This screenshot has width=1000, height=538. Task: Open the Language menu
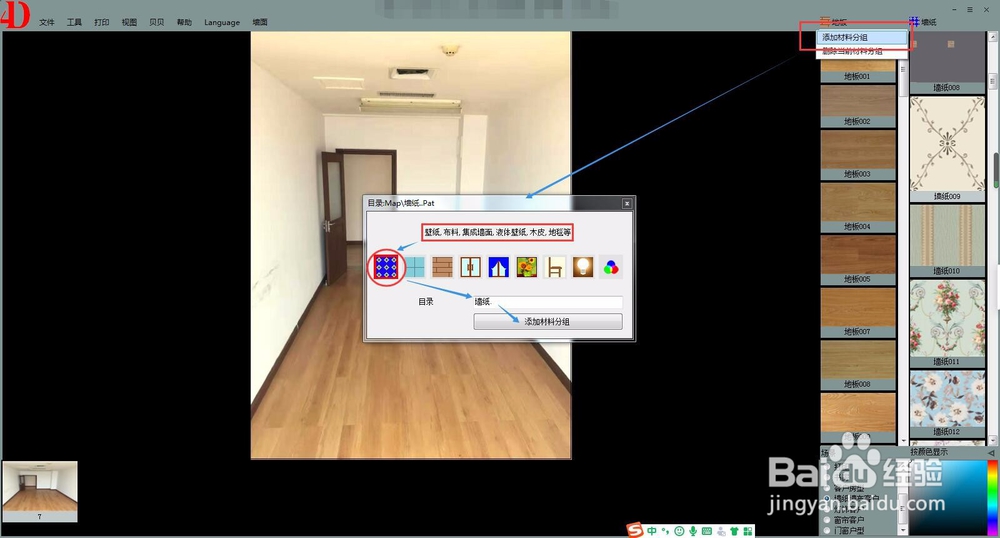222,22
